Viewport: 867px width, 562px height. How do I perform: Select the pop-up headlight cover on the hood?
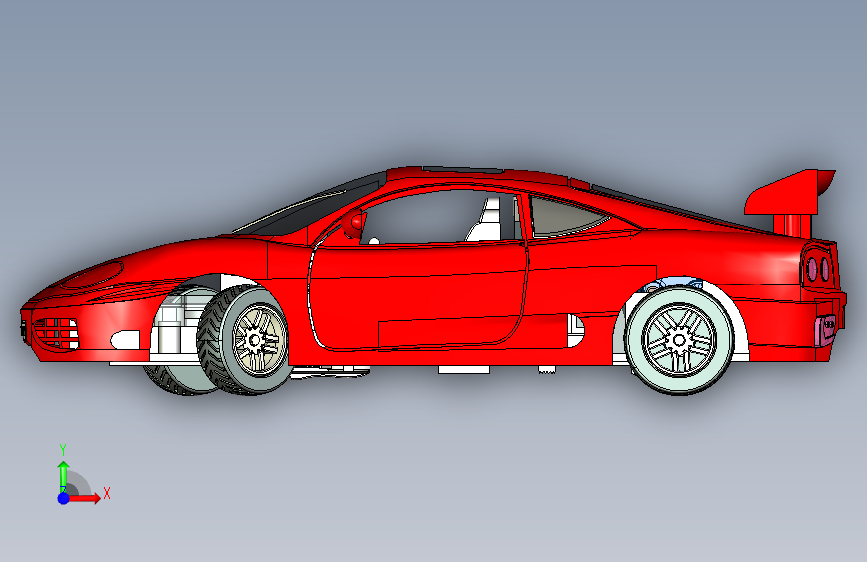(x=92, y=275)
